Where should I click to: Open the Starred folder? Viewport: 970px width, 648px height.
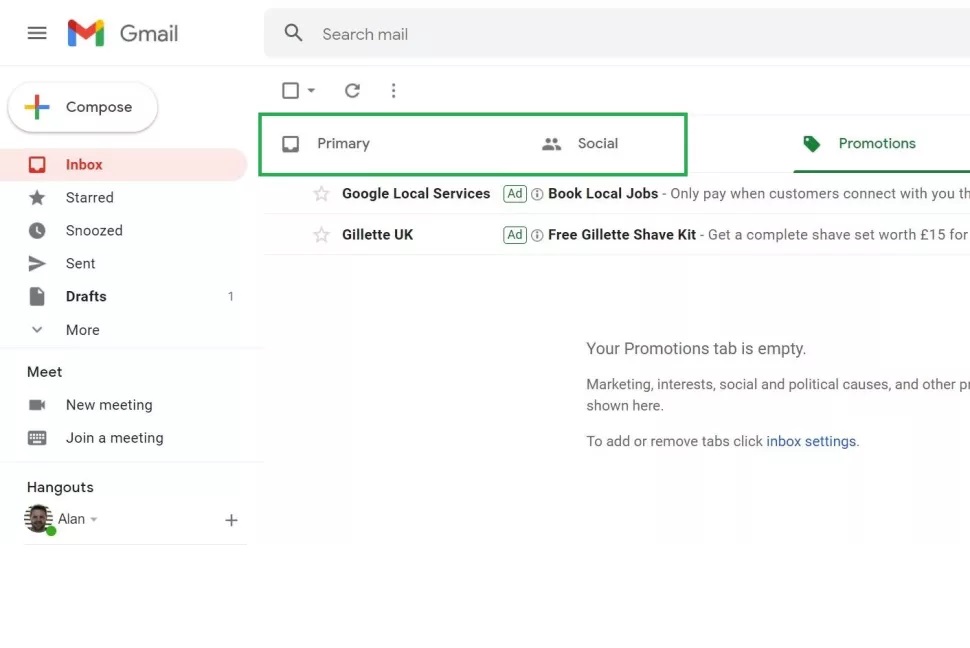coord(124,197)
